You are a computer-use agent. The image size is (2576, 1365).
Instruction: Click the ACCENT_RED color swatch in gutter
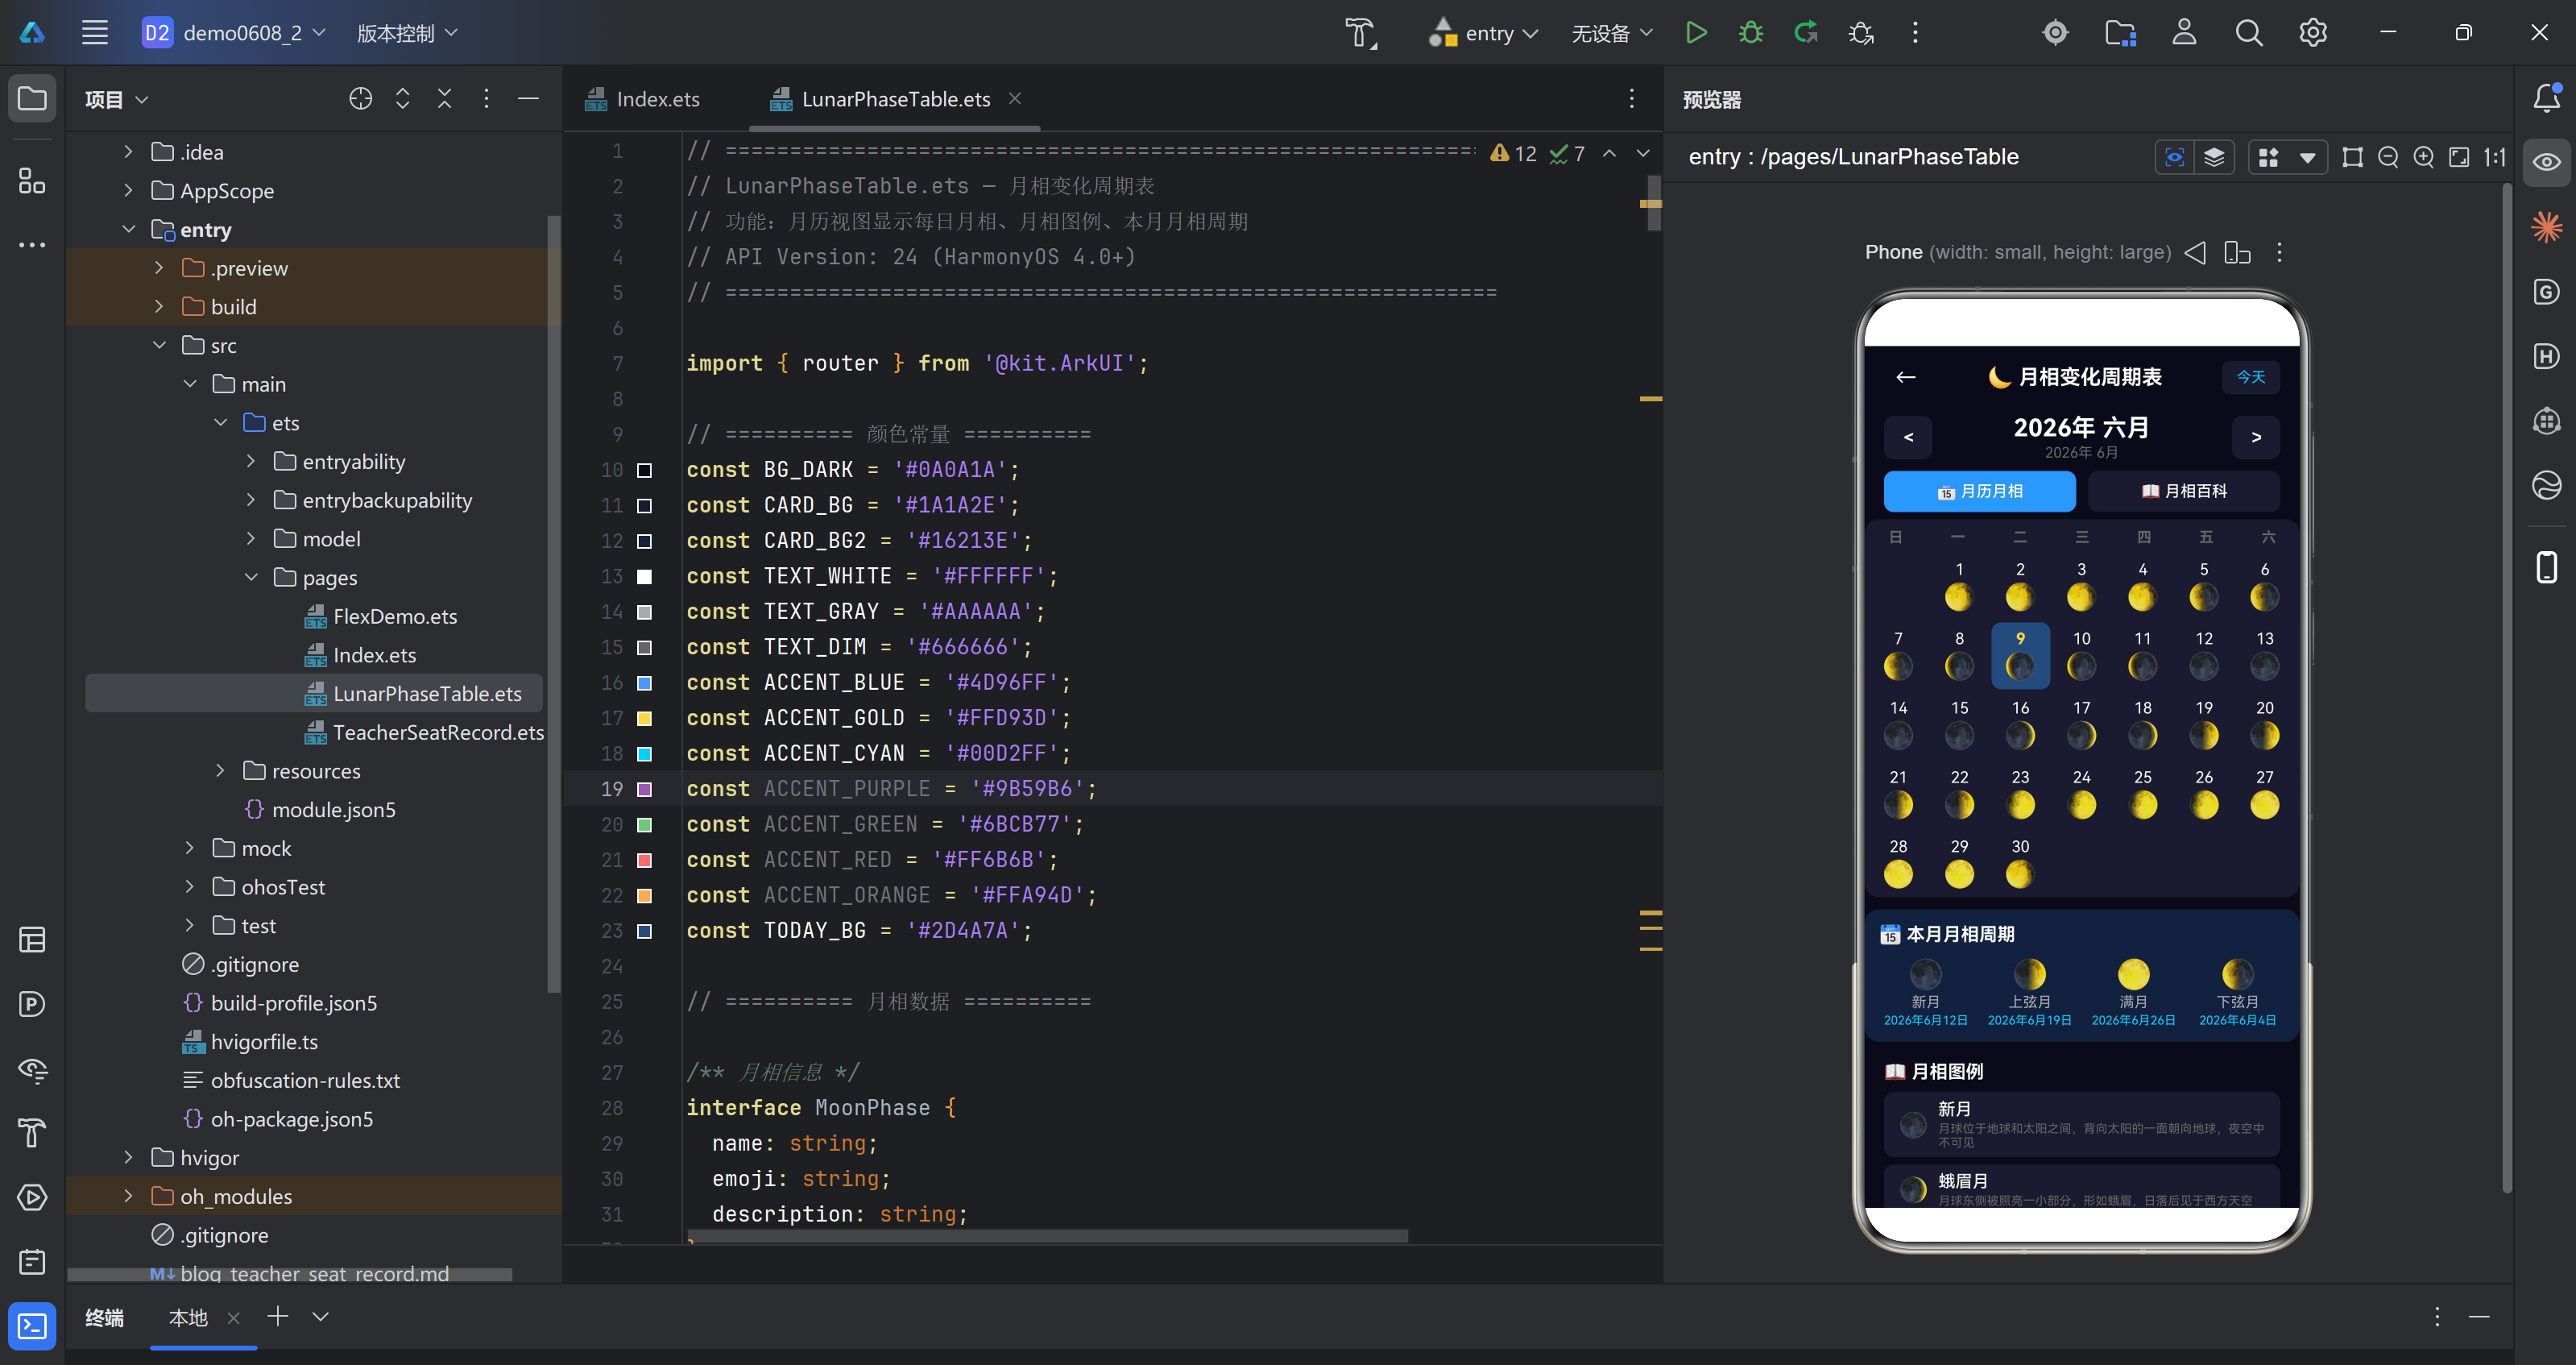pos(644,860)
